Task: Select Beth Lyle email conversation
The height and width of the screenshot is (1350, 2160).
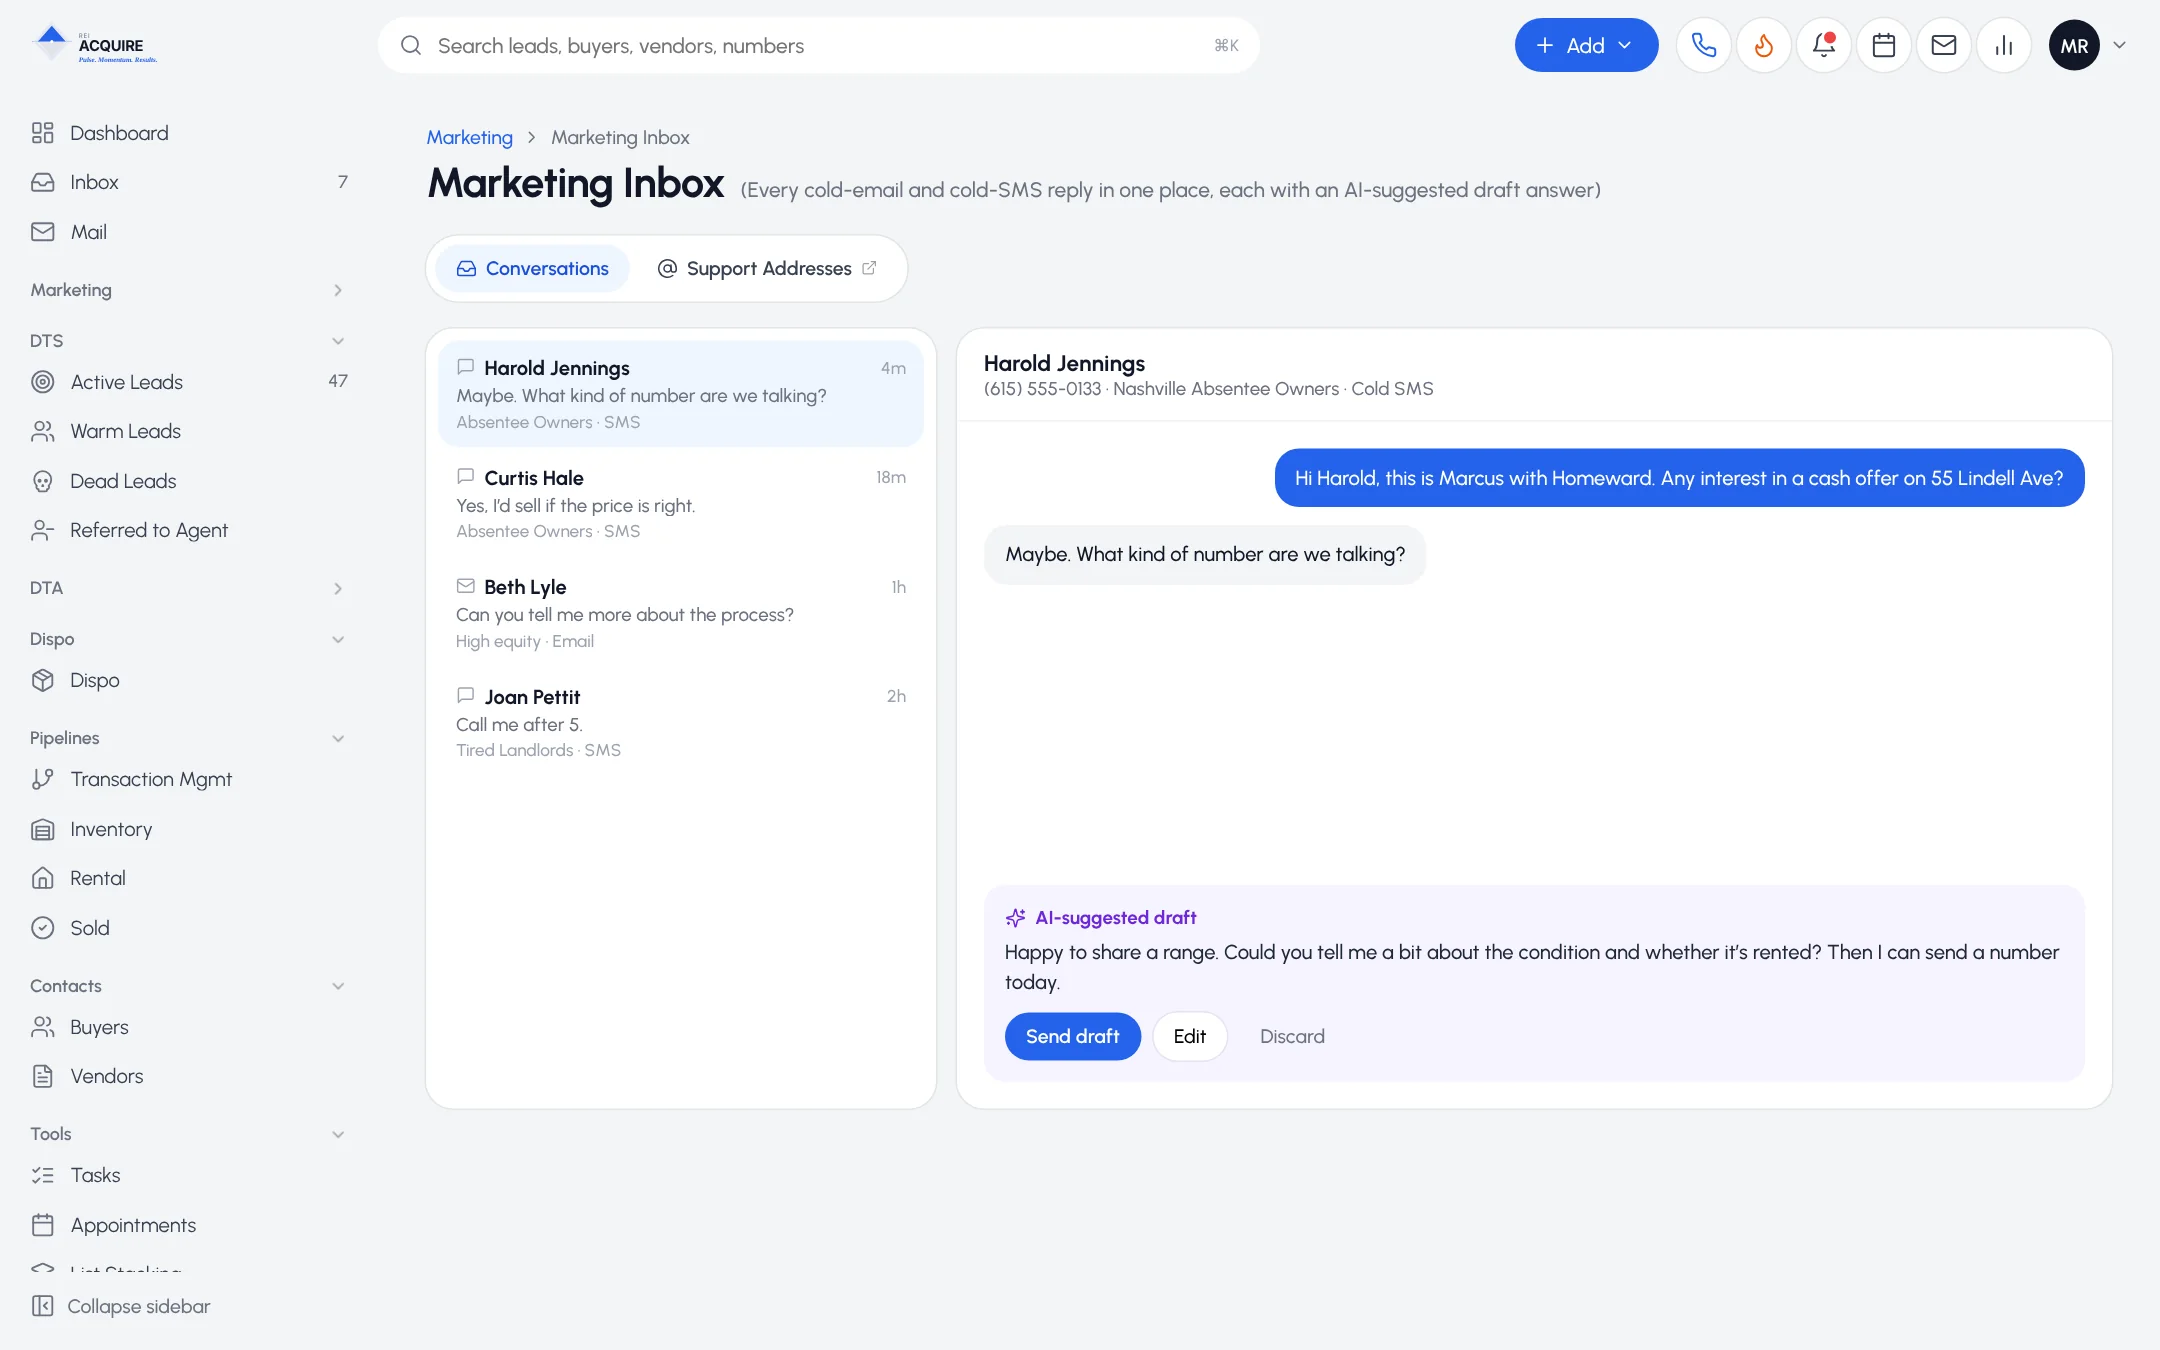Action: point(681,612)
